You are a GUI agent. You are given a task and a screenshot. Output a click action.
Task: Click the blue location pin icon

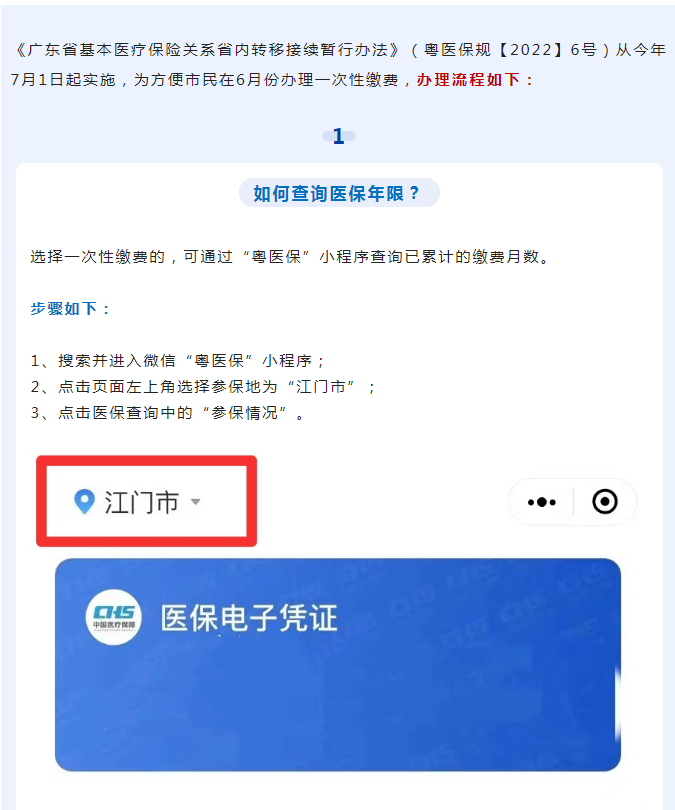click(84, 502)
